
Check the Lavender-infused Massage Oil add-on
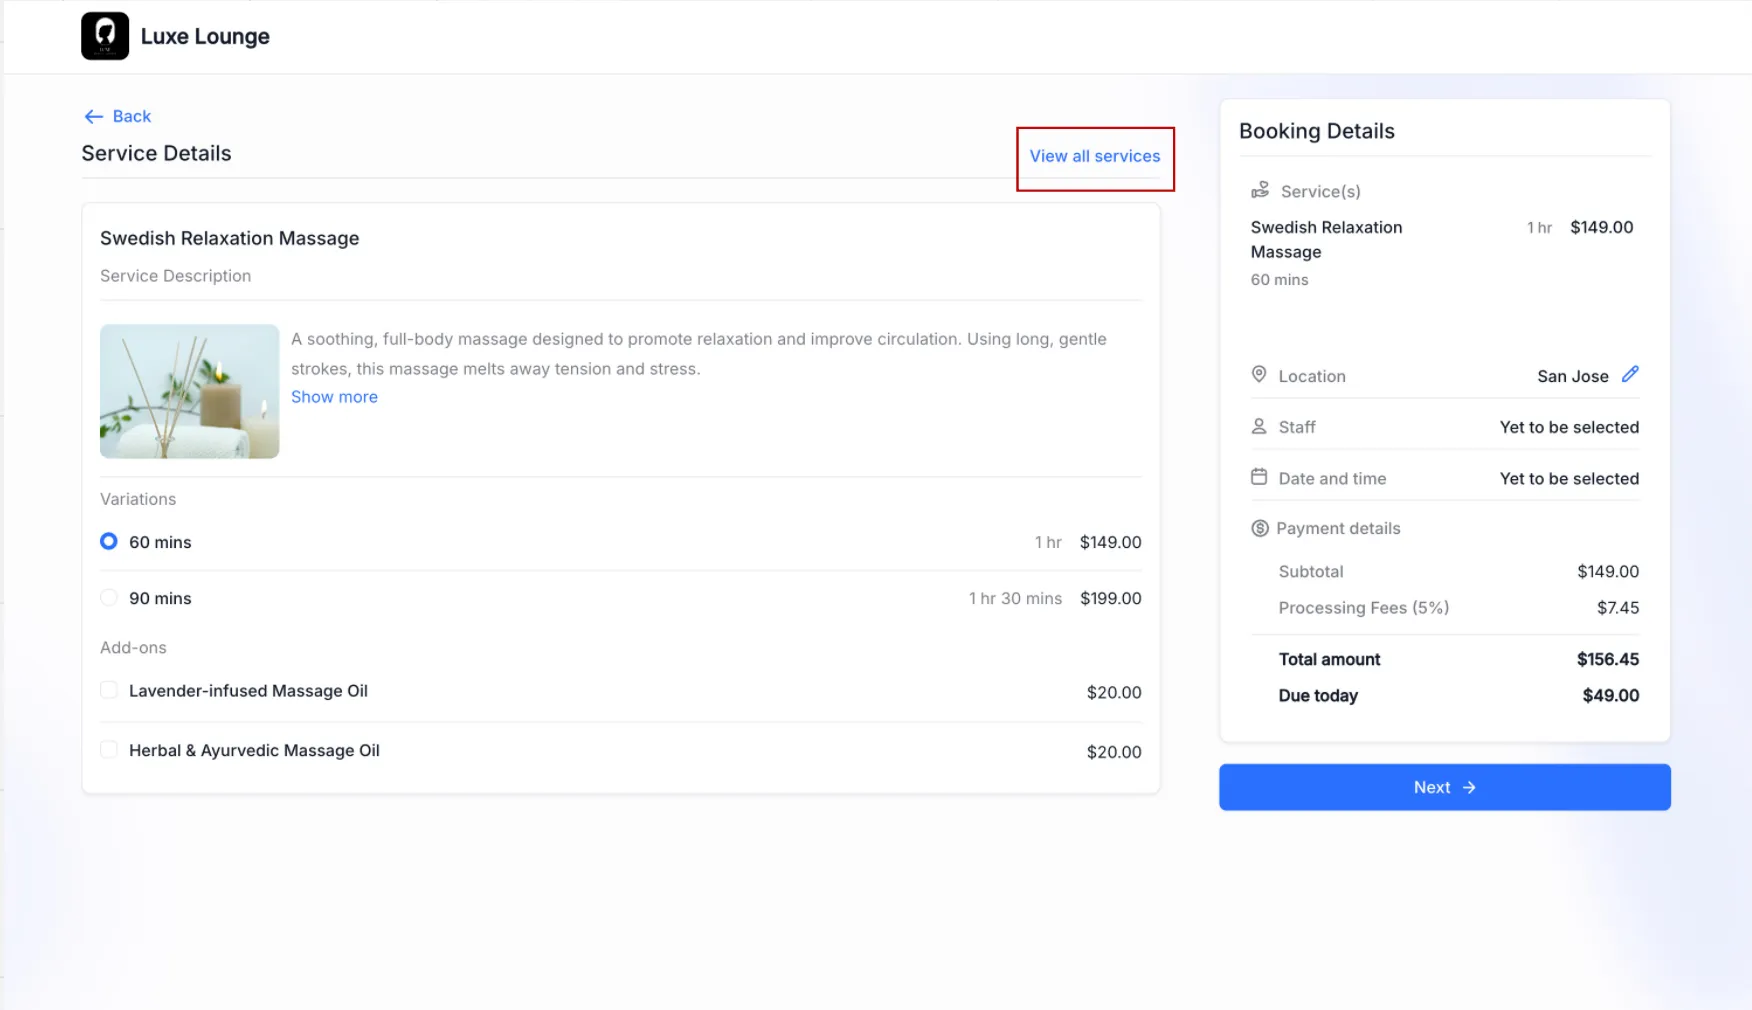click(108, 690)
